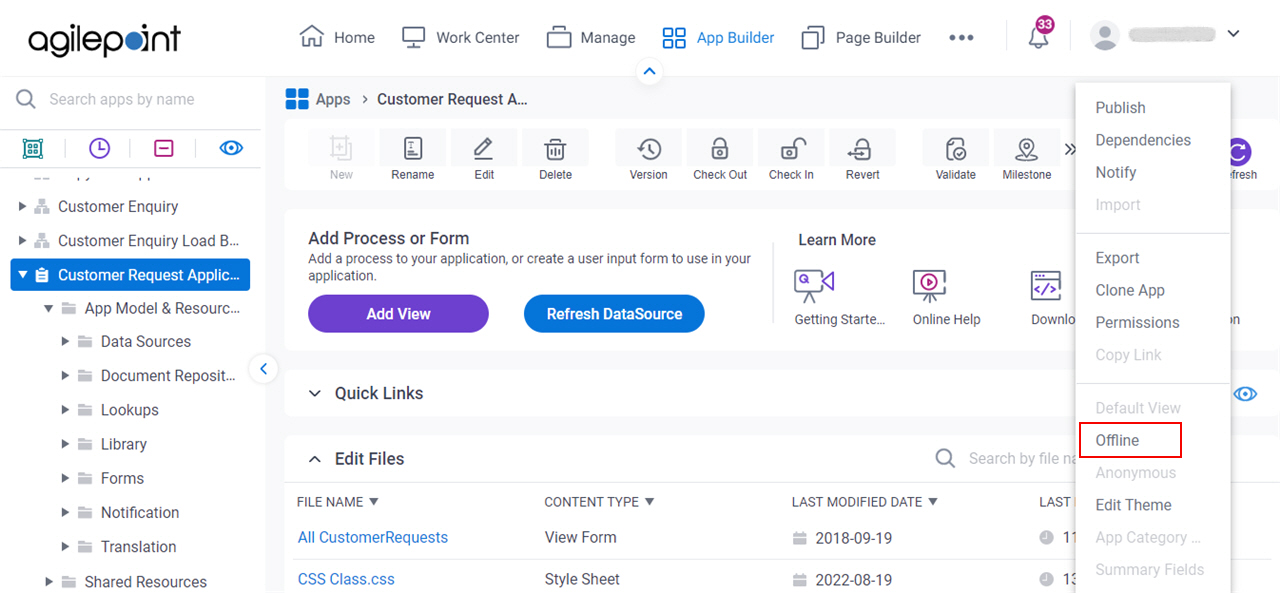
Task: Click the Refresh icon in toolbar
Action: point(1239,152)
